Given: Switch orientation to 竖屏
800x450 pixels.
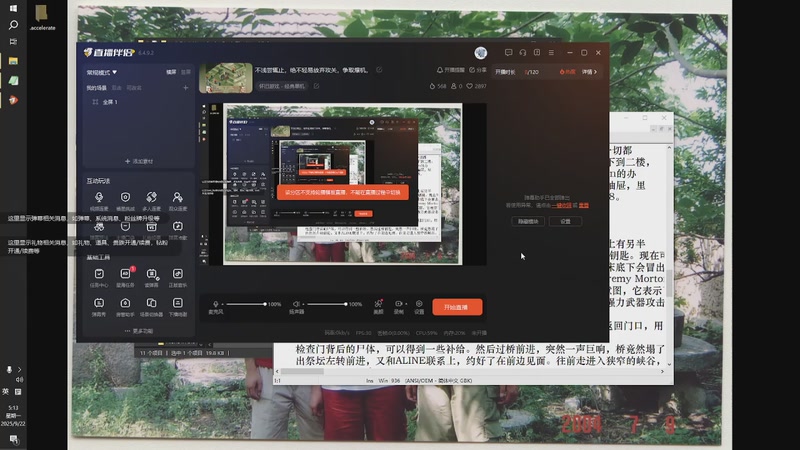Looking at the screenshot, I should (x=186, y=72).
